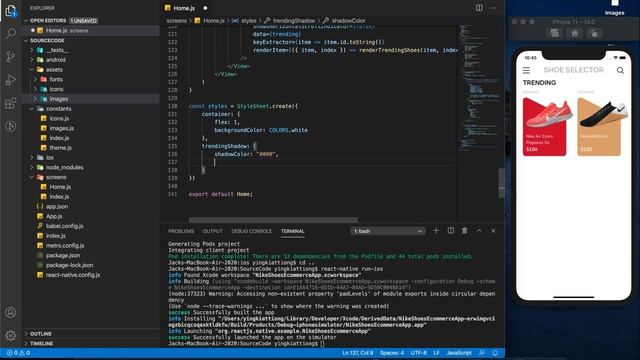Open the Search view in activity bar
Screen dimensions: 640x360
click(x=11, y=33)
